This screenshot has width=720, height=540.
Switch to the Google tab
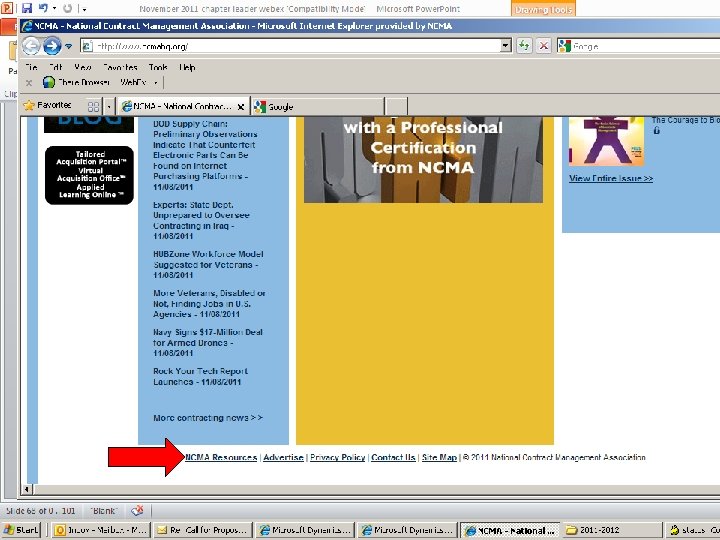(x=318, y=107)
